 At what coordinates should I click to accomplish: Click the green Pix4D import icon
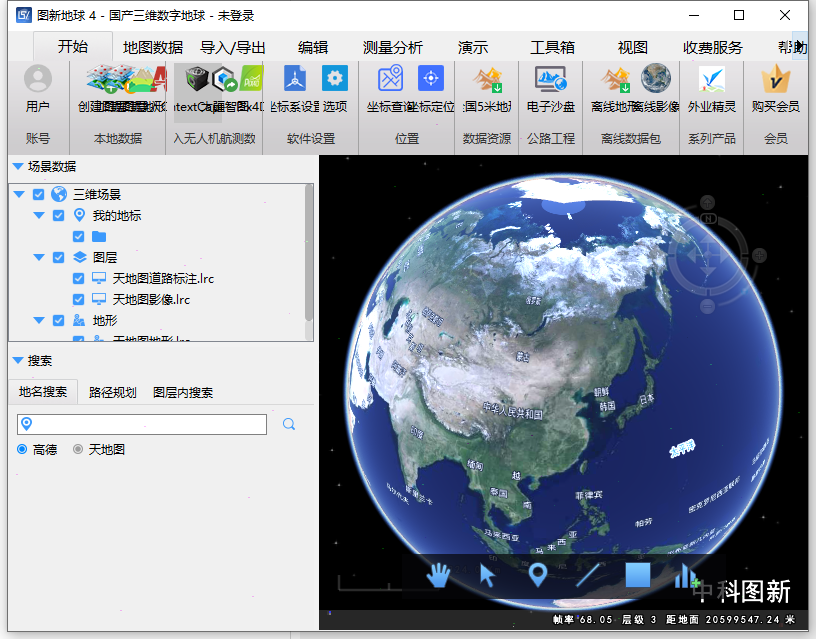[x=251, y=79]
